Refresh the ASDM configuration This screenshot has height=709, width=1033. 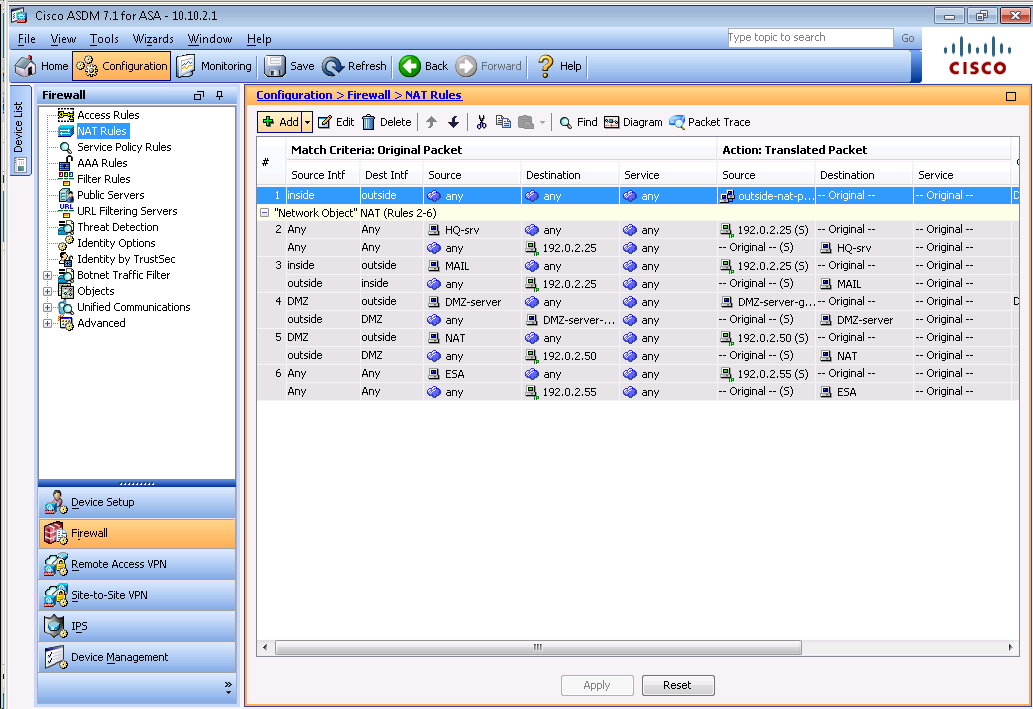(x=355, y=66)
